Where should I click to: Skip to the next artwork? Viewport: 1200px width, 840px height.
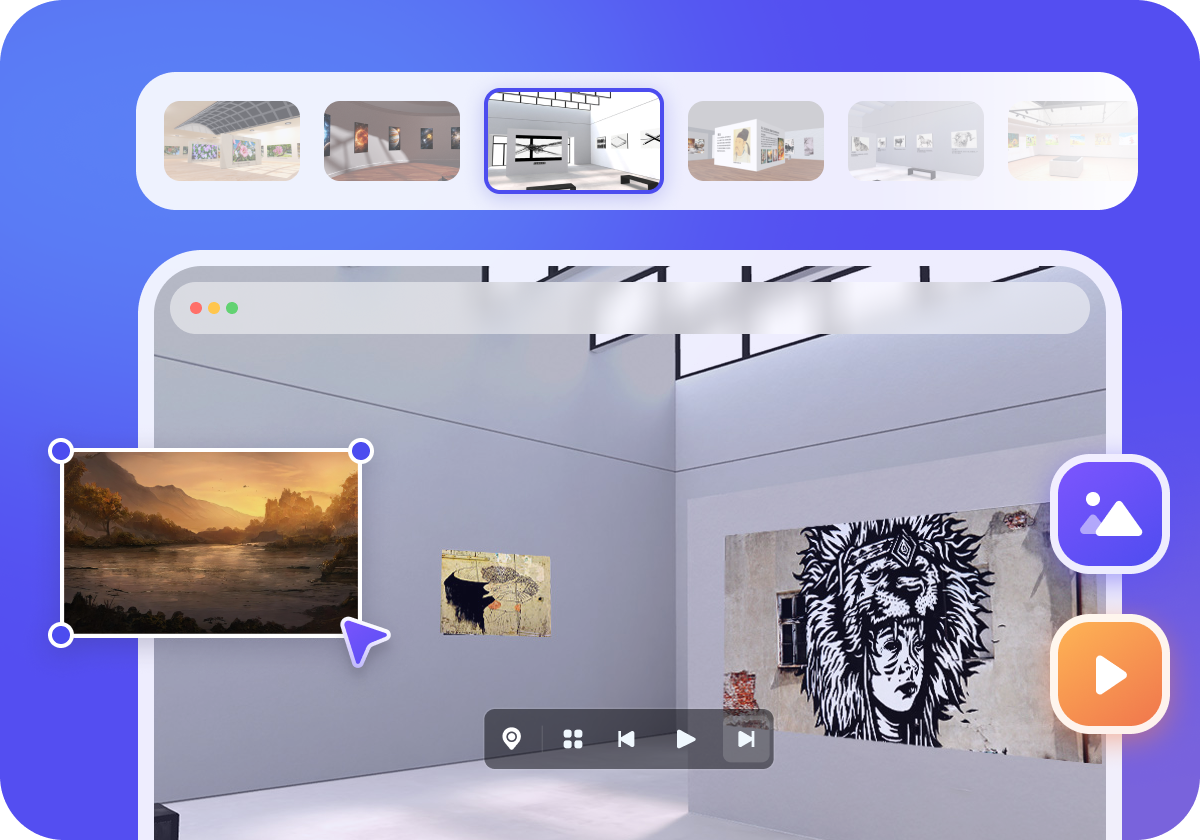click(x=746, y=739)
